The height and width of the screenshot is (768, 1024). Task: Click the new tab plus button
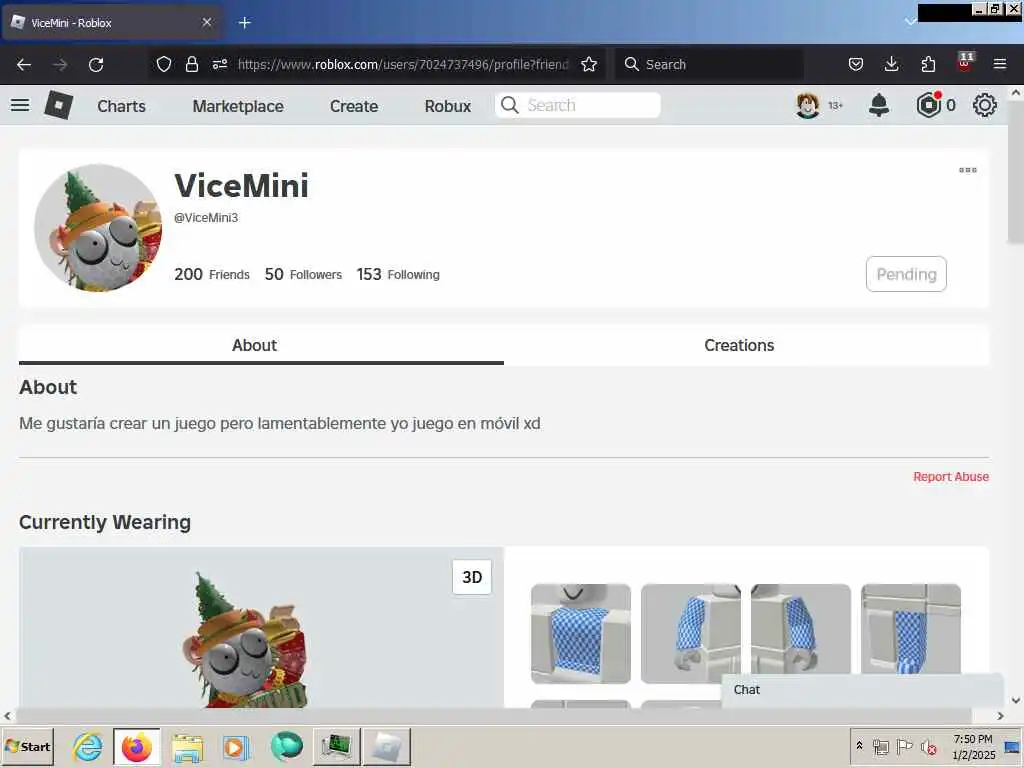point(245,23)
